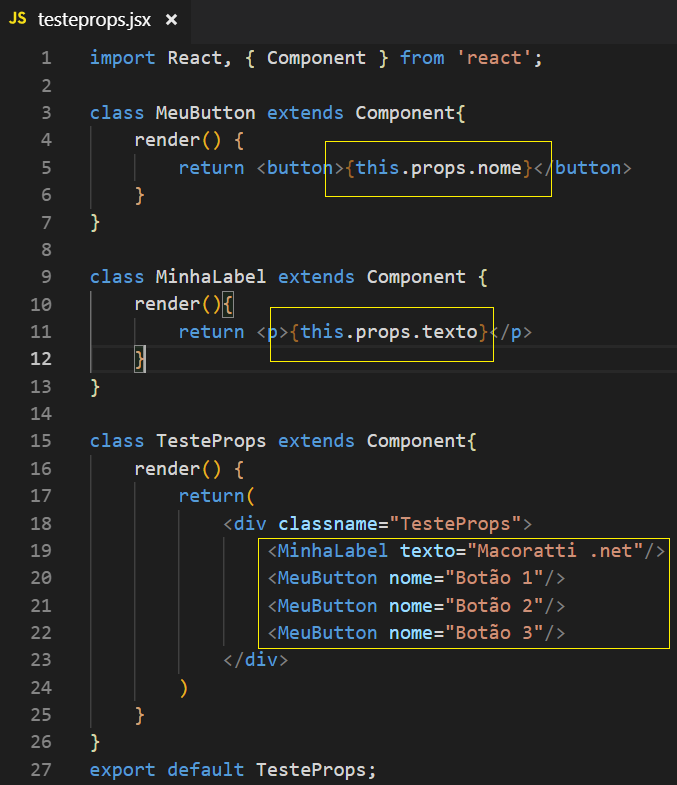Click line number 27 in the gutter
The width and height of the screenshot is (677, 785).
(x=41, y=769)
